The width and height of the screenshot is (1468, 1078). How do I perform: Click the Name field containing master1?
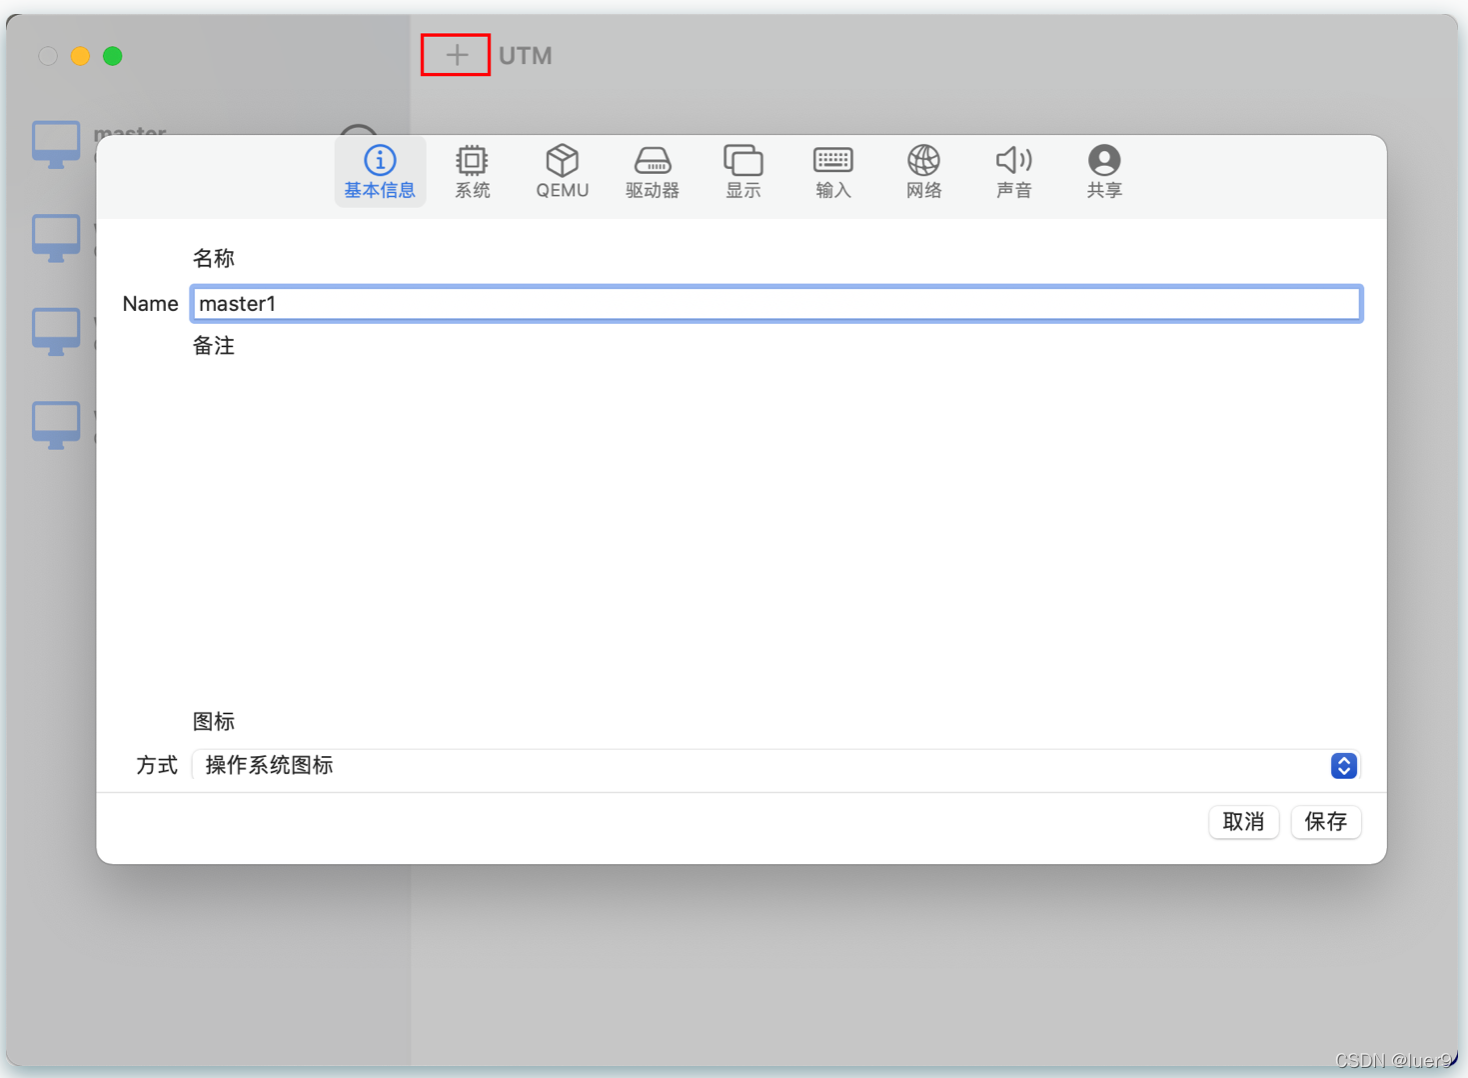pyautogui.click(x=776, y=304)
